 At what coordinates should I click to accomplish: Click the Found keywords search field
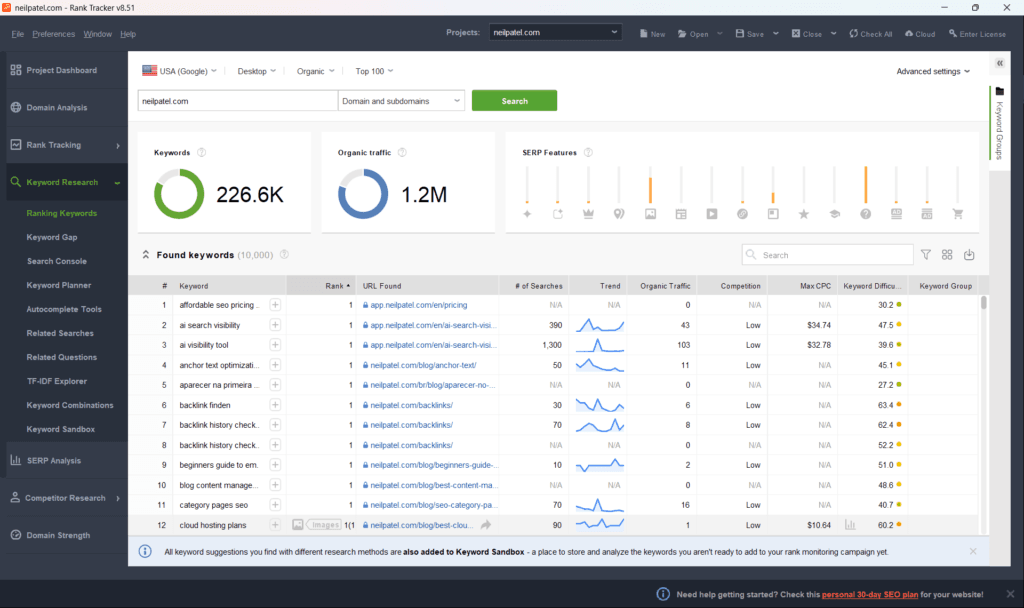(827, 255)
